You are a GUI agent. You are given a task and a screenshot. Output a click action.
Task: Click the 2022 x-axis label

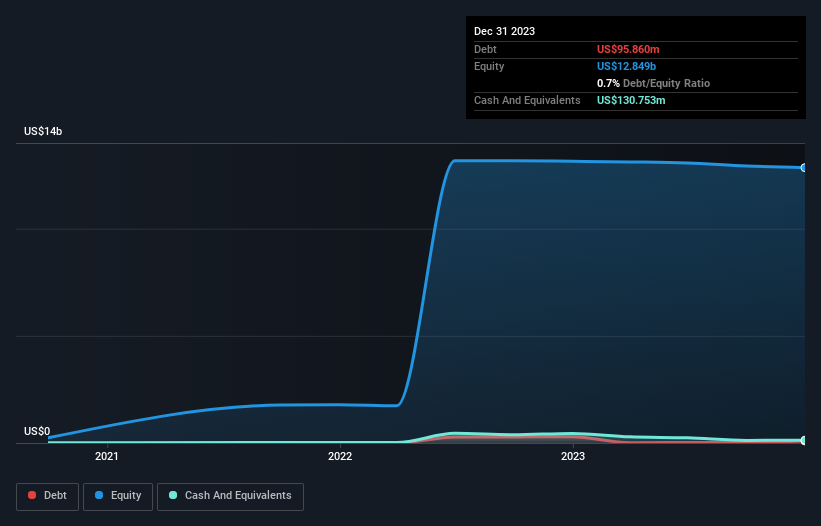click(340, 456)
